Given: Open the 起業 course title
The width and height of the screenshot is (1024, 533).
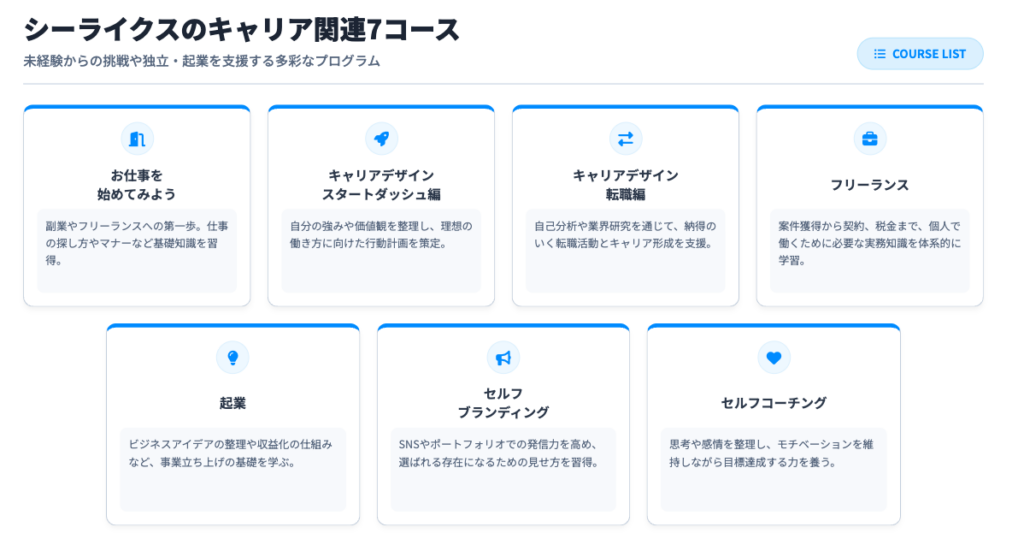Looking at the screenshot, I should coord(233,403).
